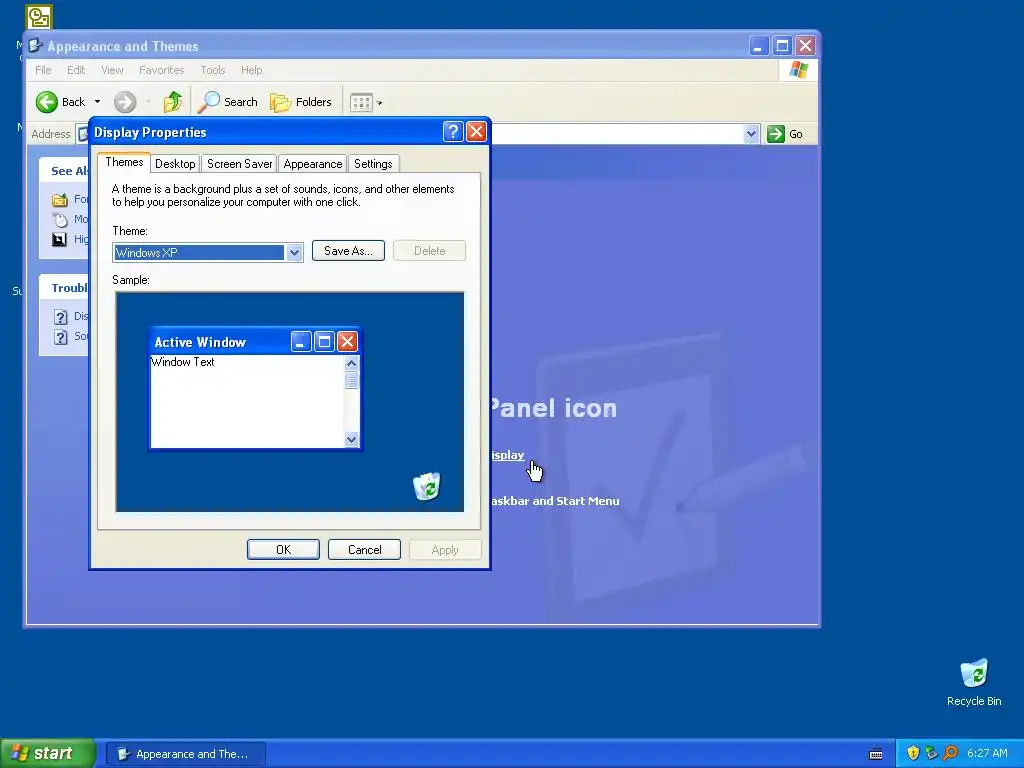The image size is (1024, 768).
Task: Click the security shield tray icon
Action: (913, 753)
